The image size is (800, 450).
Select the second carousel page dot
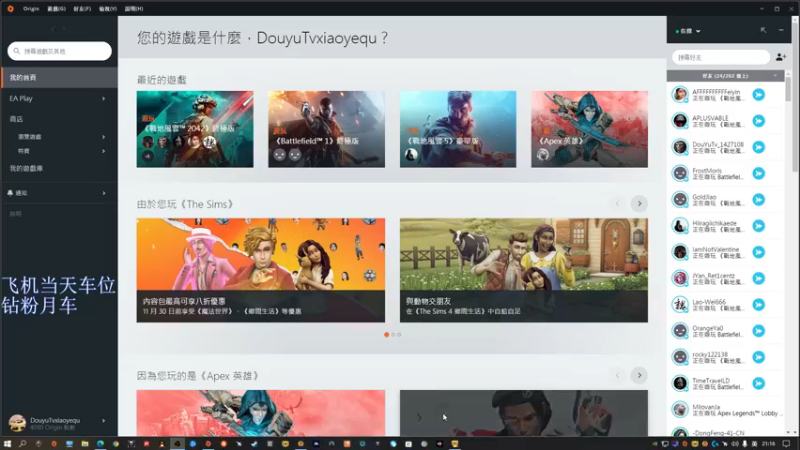[393, 335]
